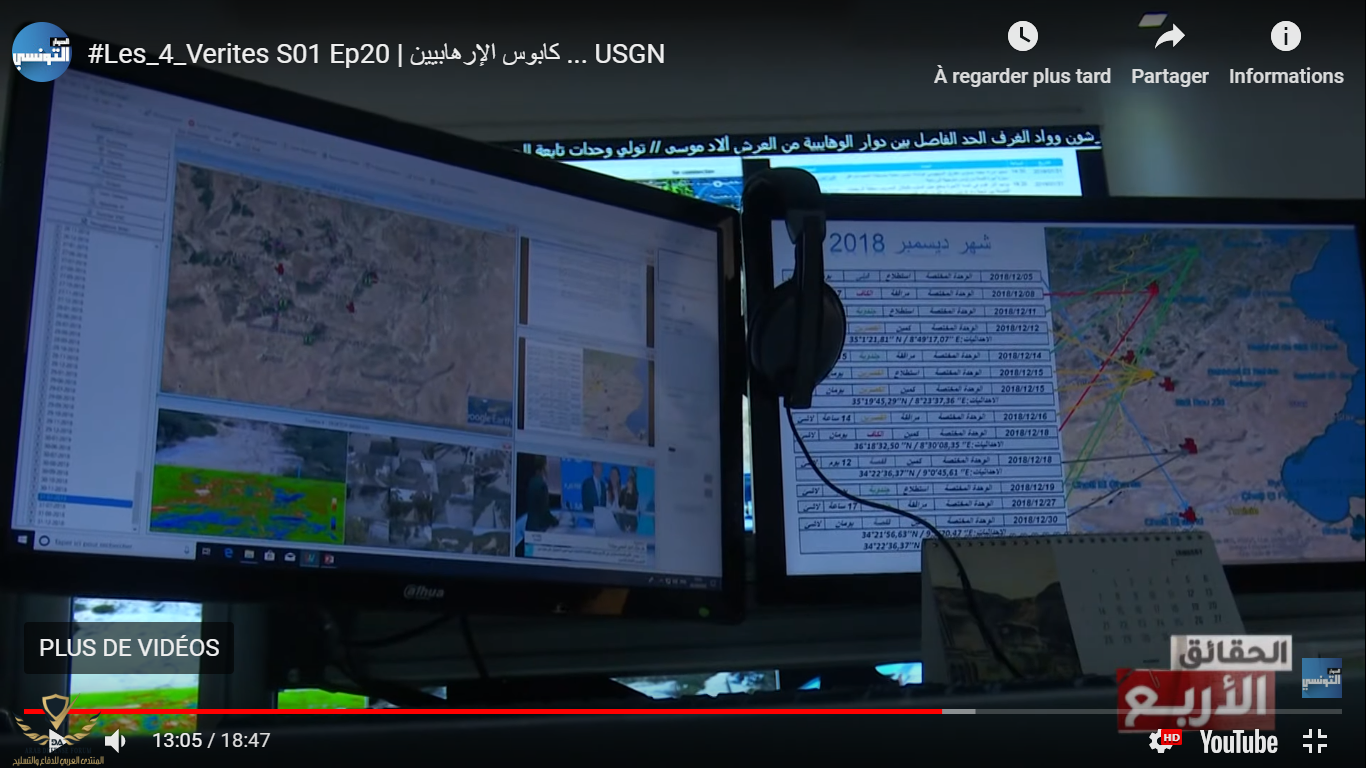Click the channel watermark logo above the progress bar
Image resolution: width=1366 pixels, height=768 pixels.
[x=1321, y=677]
